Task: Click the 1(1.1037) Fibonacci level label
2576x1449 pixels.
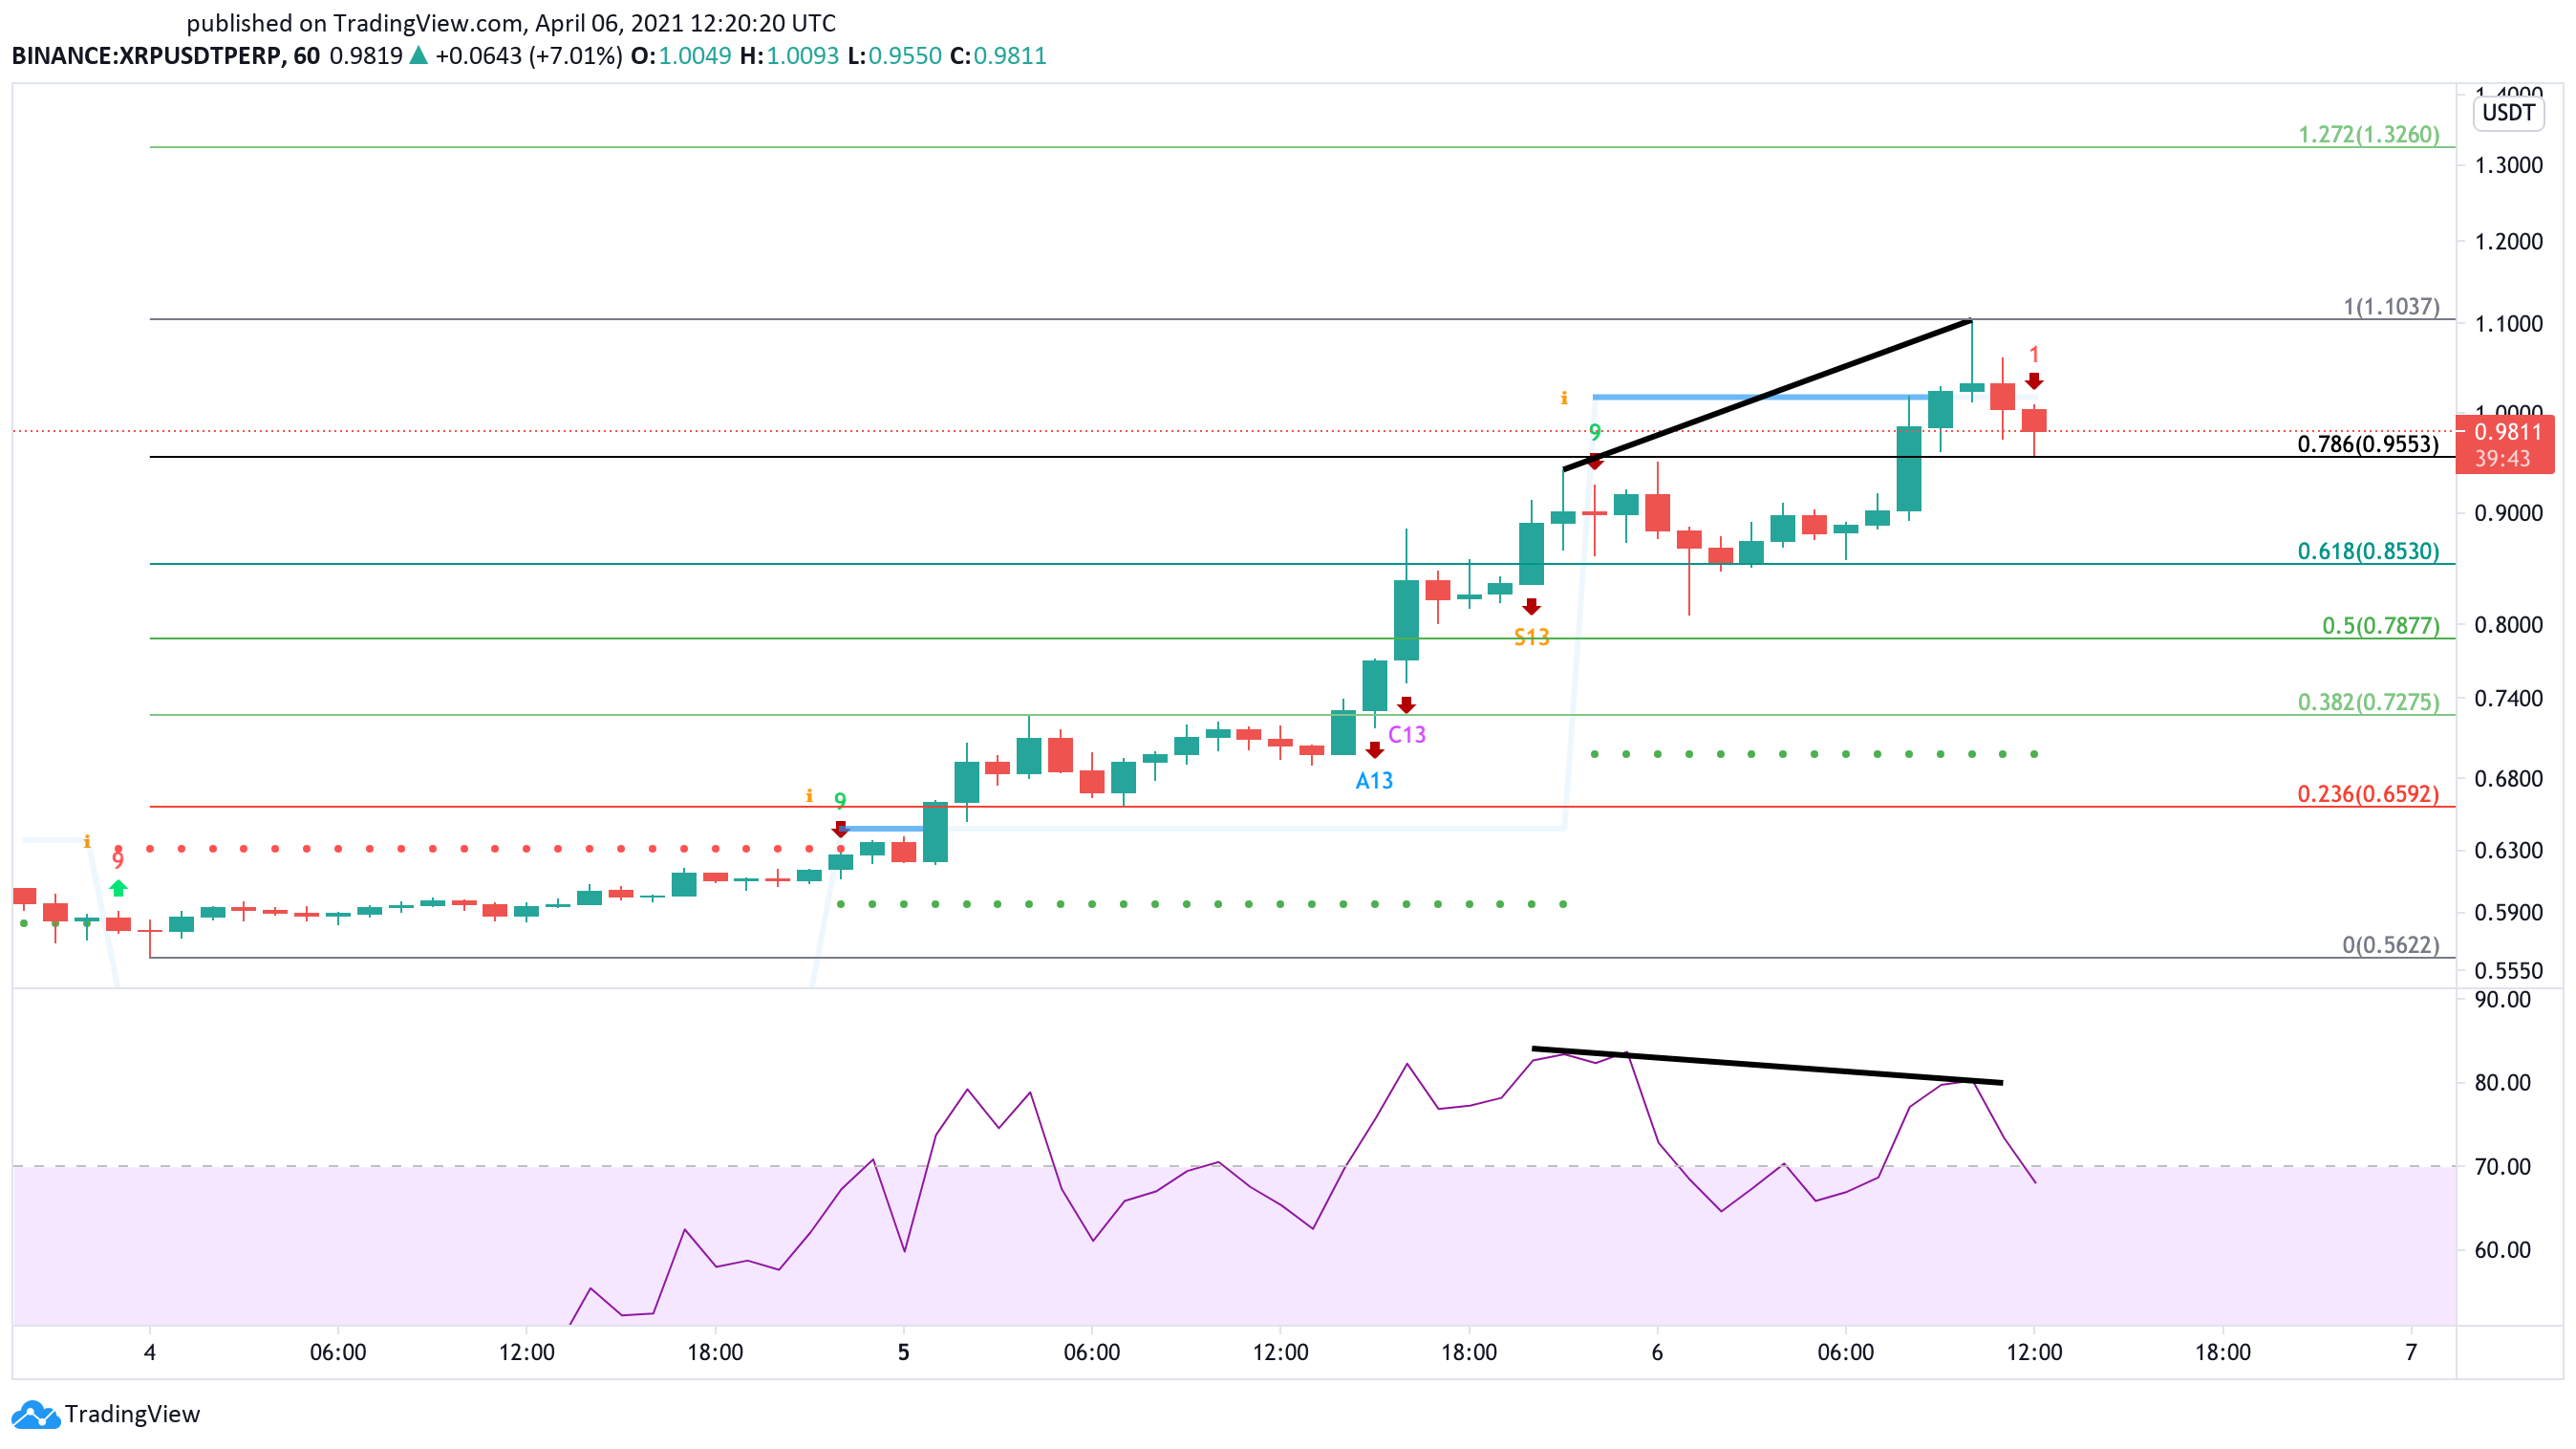Action: pyautogui.click(x=2391, y=306)
